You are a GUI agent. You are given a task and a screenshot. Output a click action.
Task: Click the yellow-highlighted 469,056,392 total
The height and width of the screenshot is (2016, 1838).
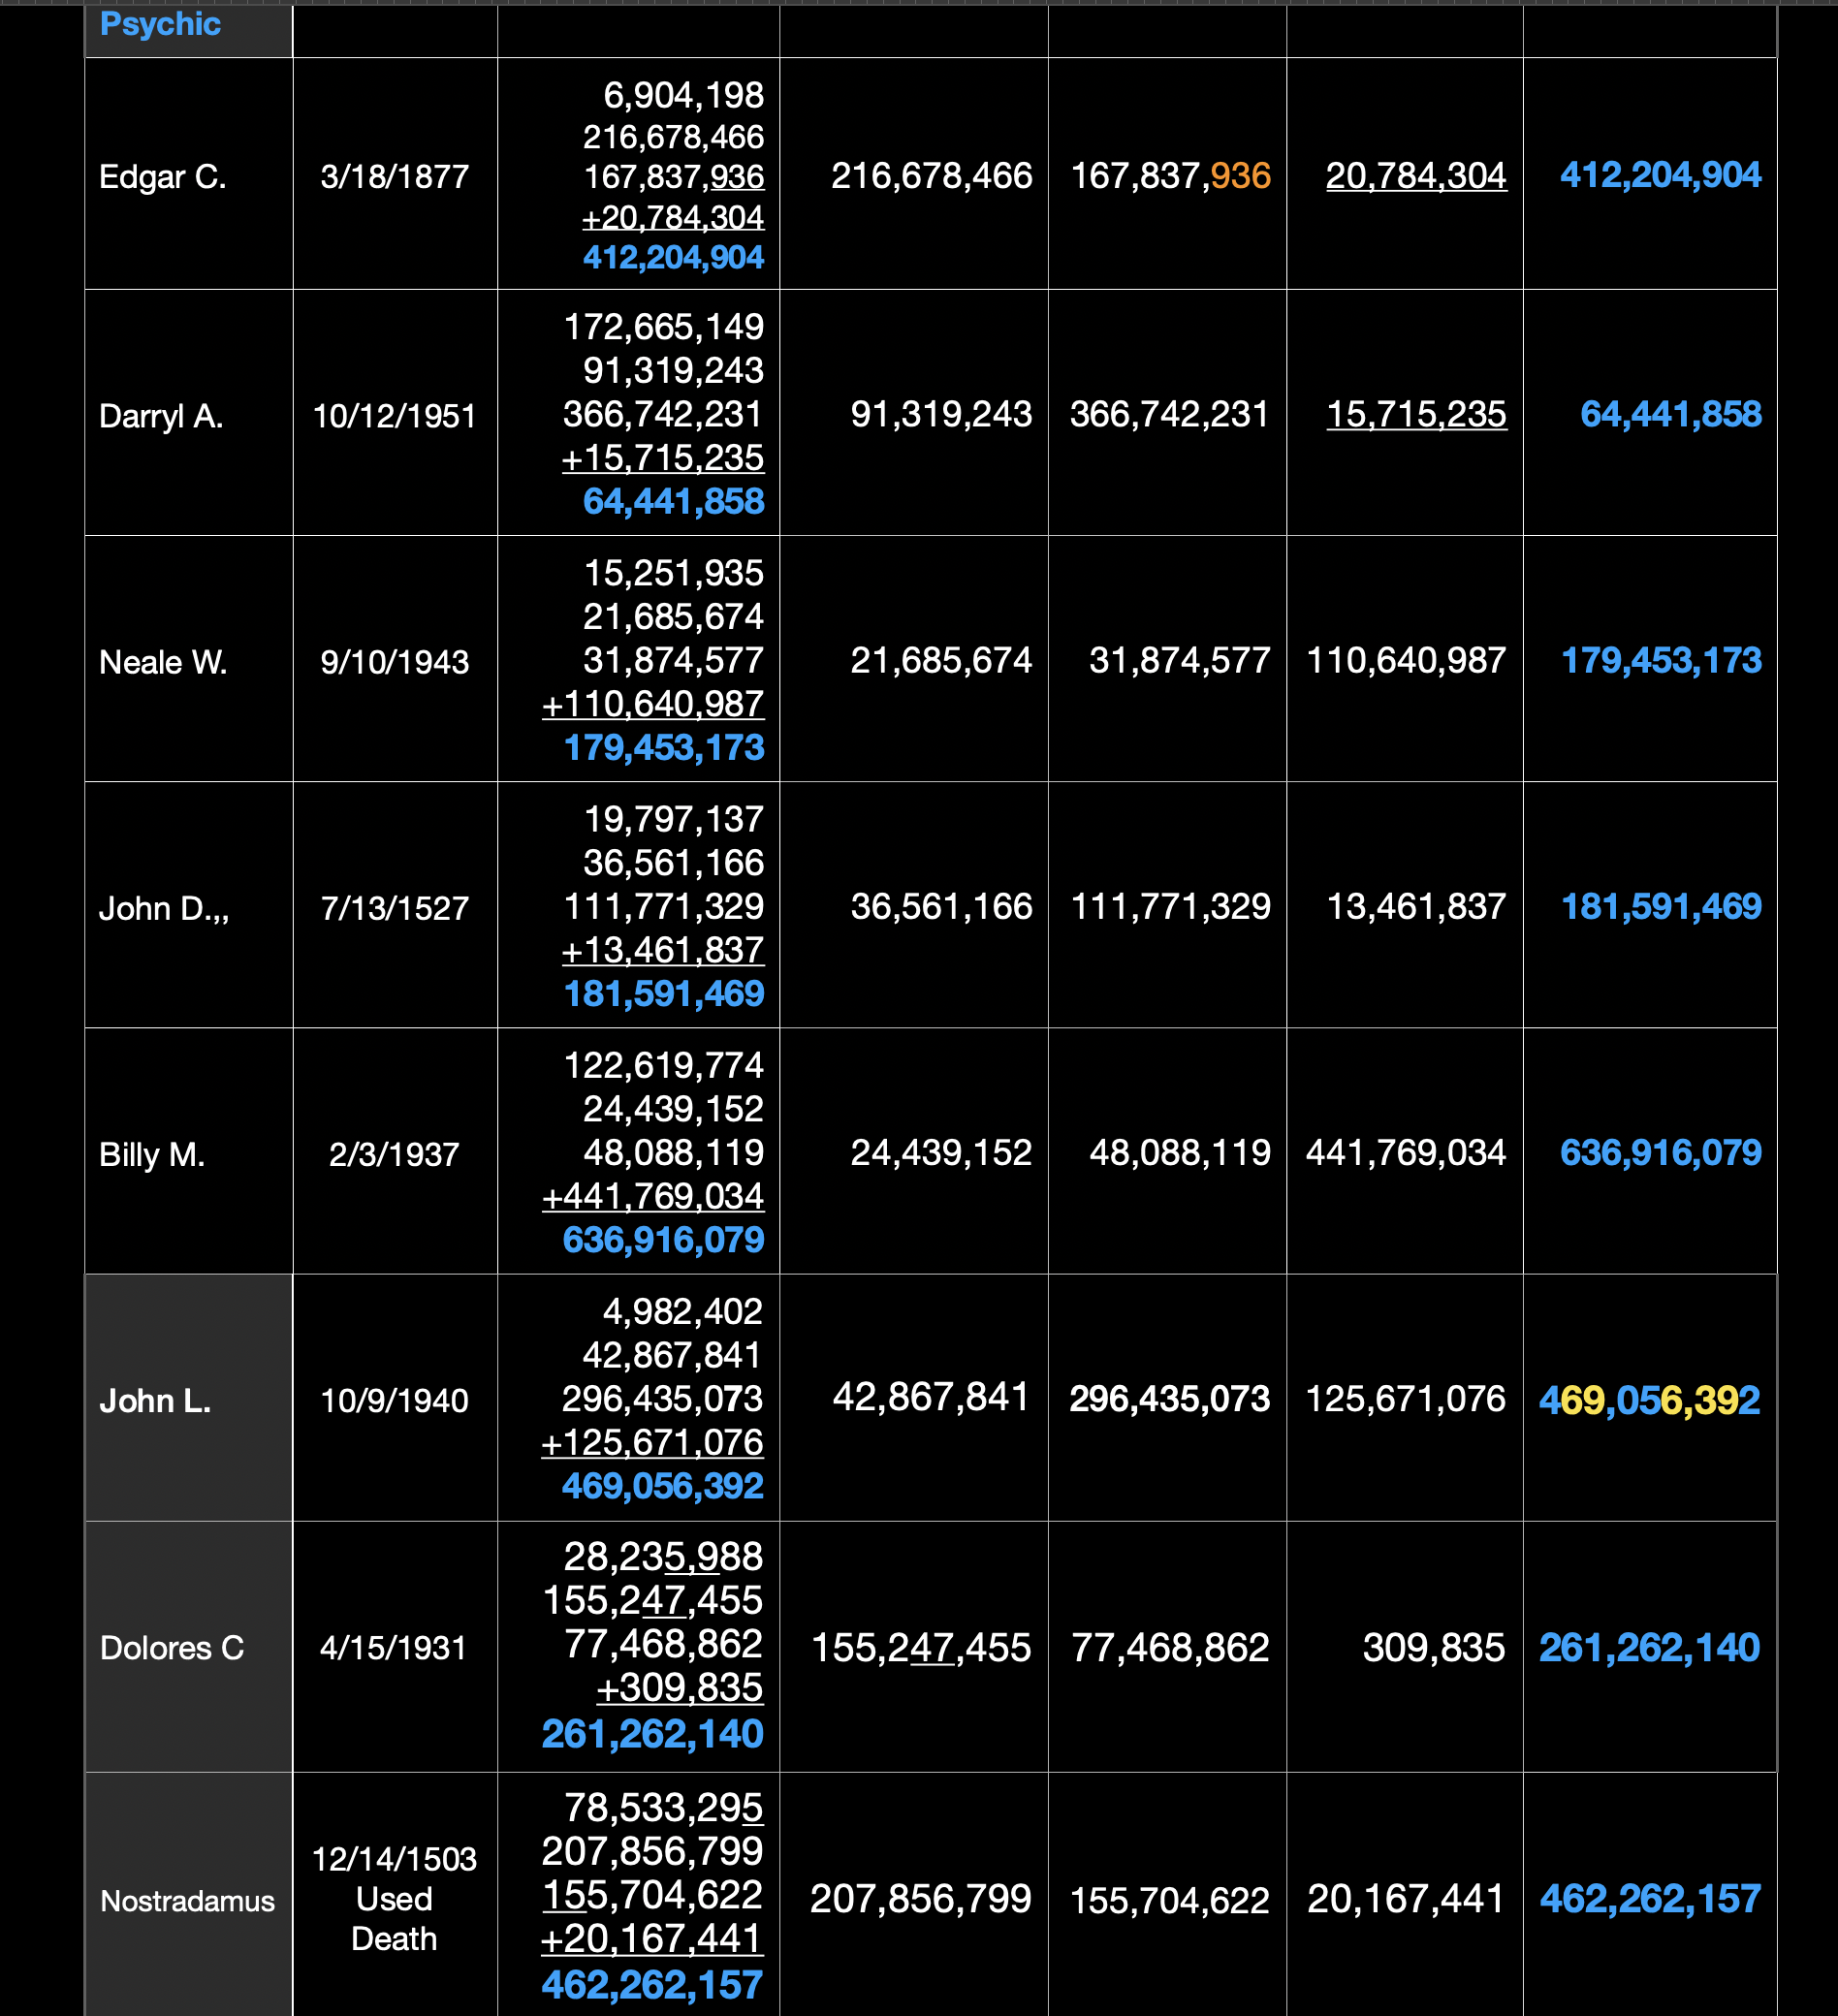tap(1648, 1400)
